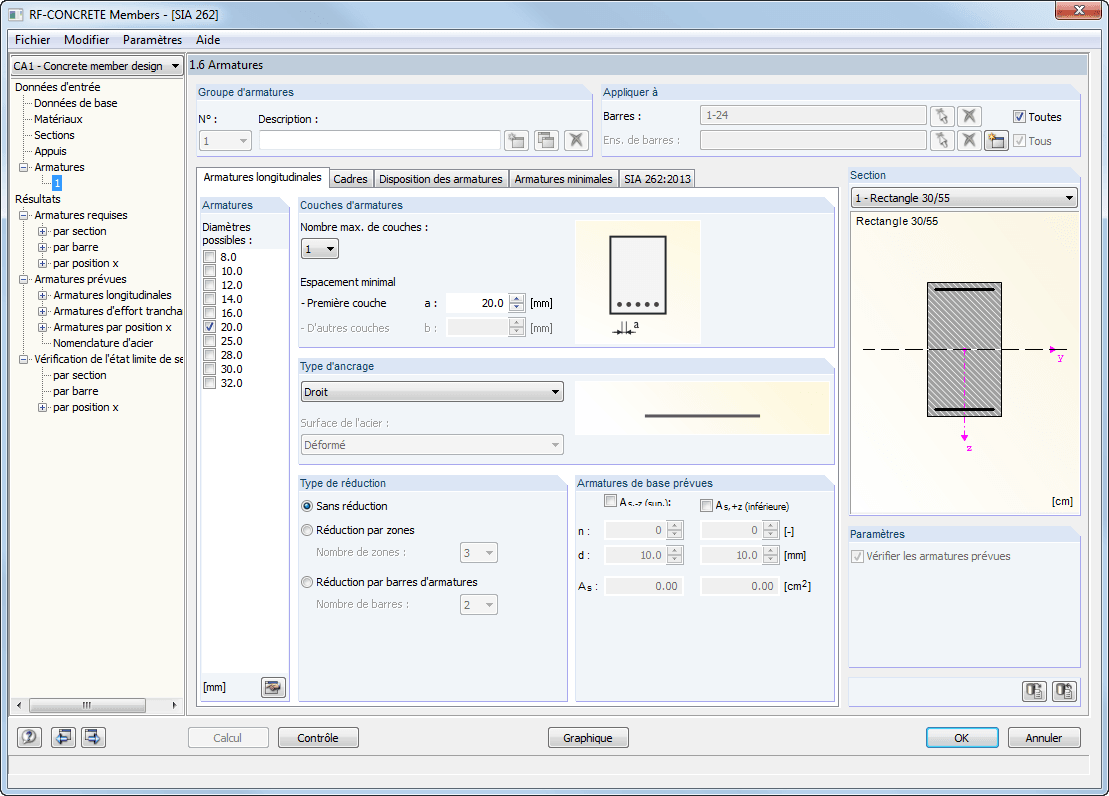This screenshot has width=1109, height=796.
Task: Switch to the Armatures minimales tab
Action: [x=563, y=179]
